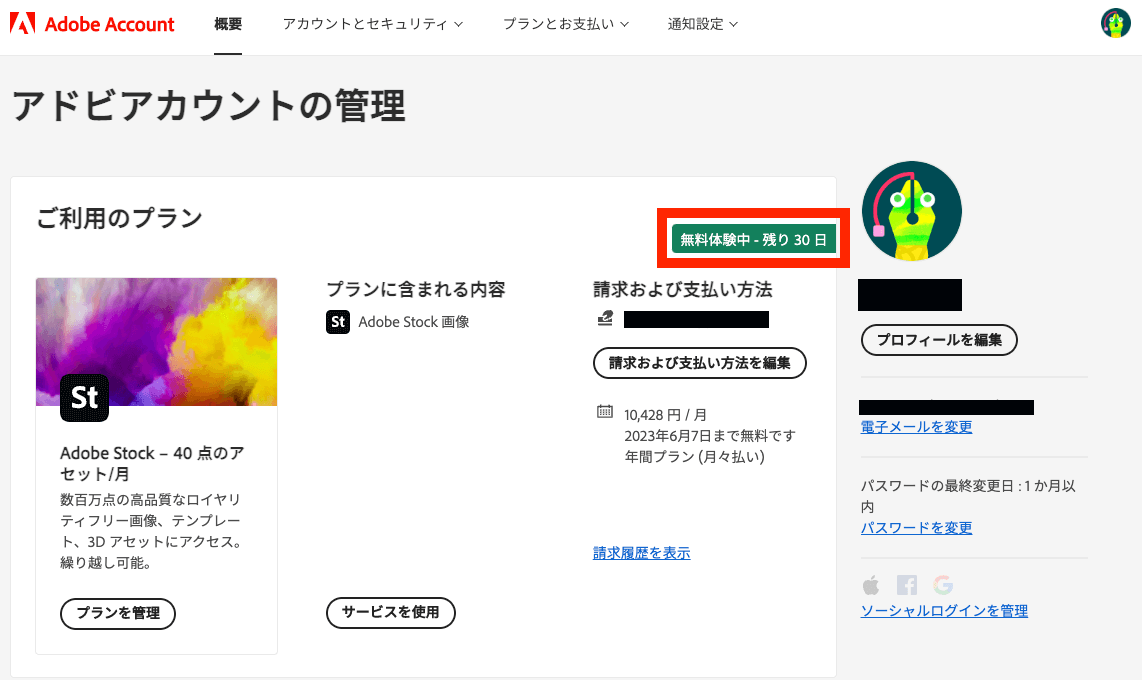The width and height of the screenshot is (1142, 680).
Task: Open the 請求履歴を表示 link
Action: click(x=641, y=553)
